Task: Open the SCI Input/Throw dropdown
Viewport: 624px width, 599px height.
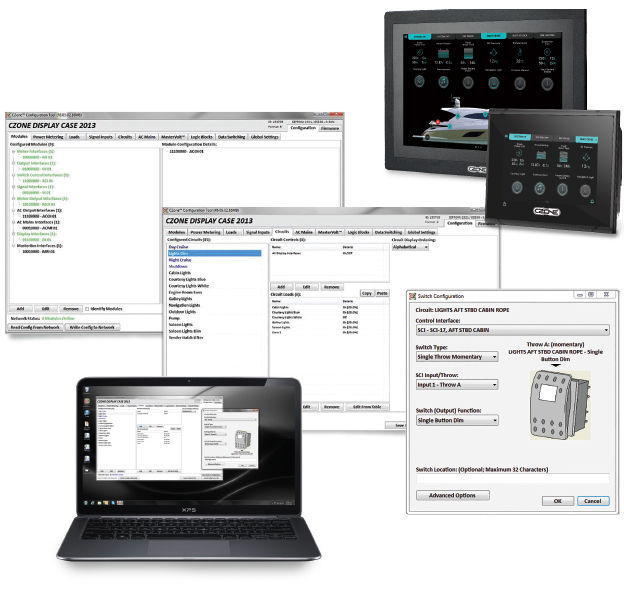Action: [x=457, y=385]
